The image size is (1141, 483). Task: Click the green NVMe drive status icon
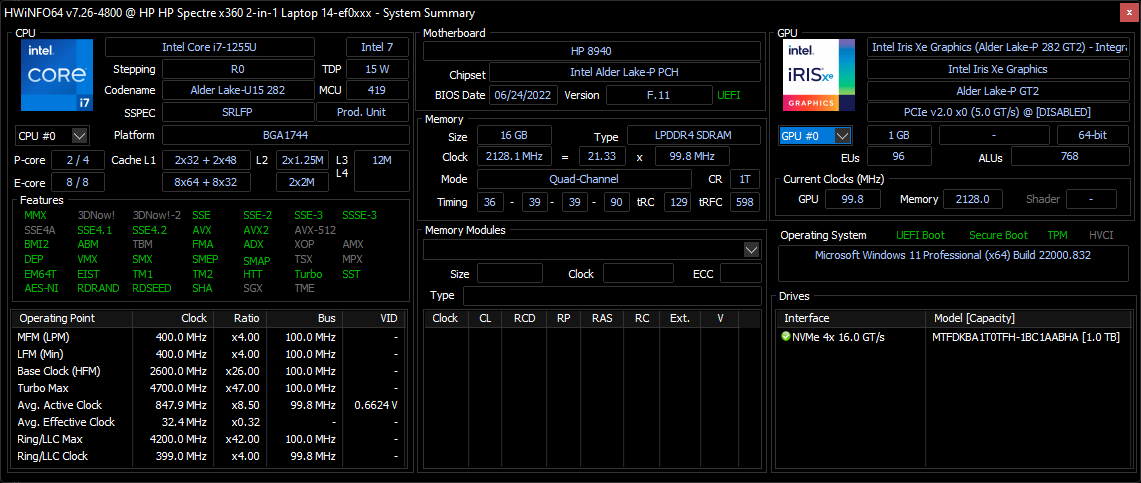point(785,338)
